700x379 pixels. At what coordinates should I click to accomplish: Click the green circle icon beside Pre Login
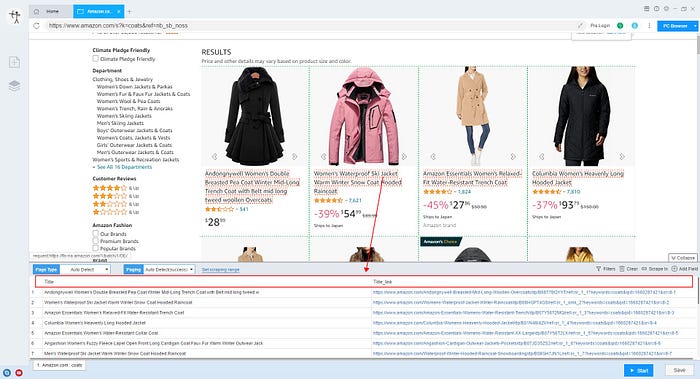coord(620,26)
